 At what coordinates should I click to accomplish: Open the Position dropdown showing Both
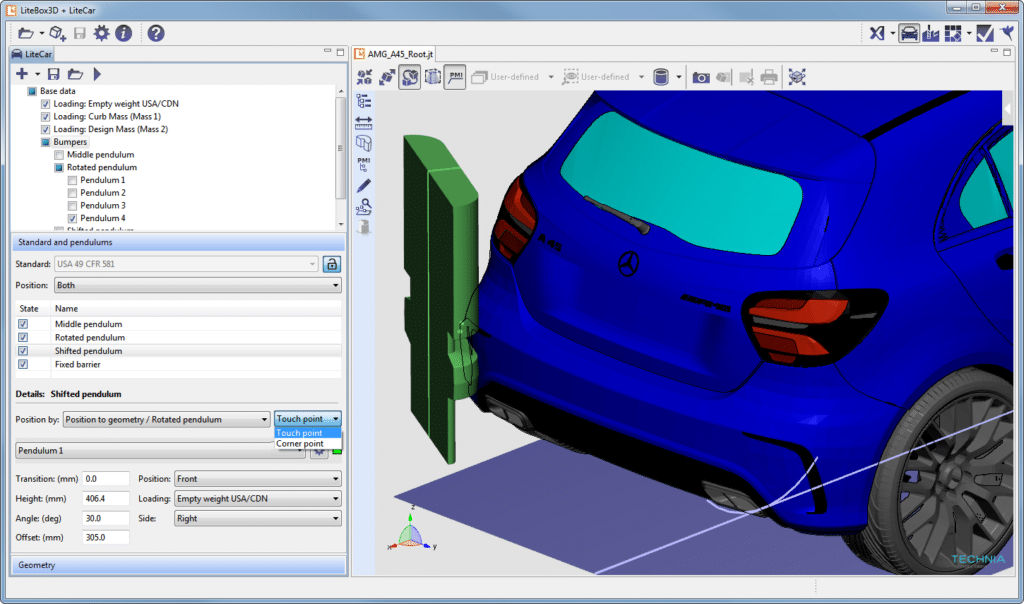tap(198, 285)
